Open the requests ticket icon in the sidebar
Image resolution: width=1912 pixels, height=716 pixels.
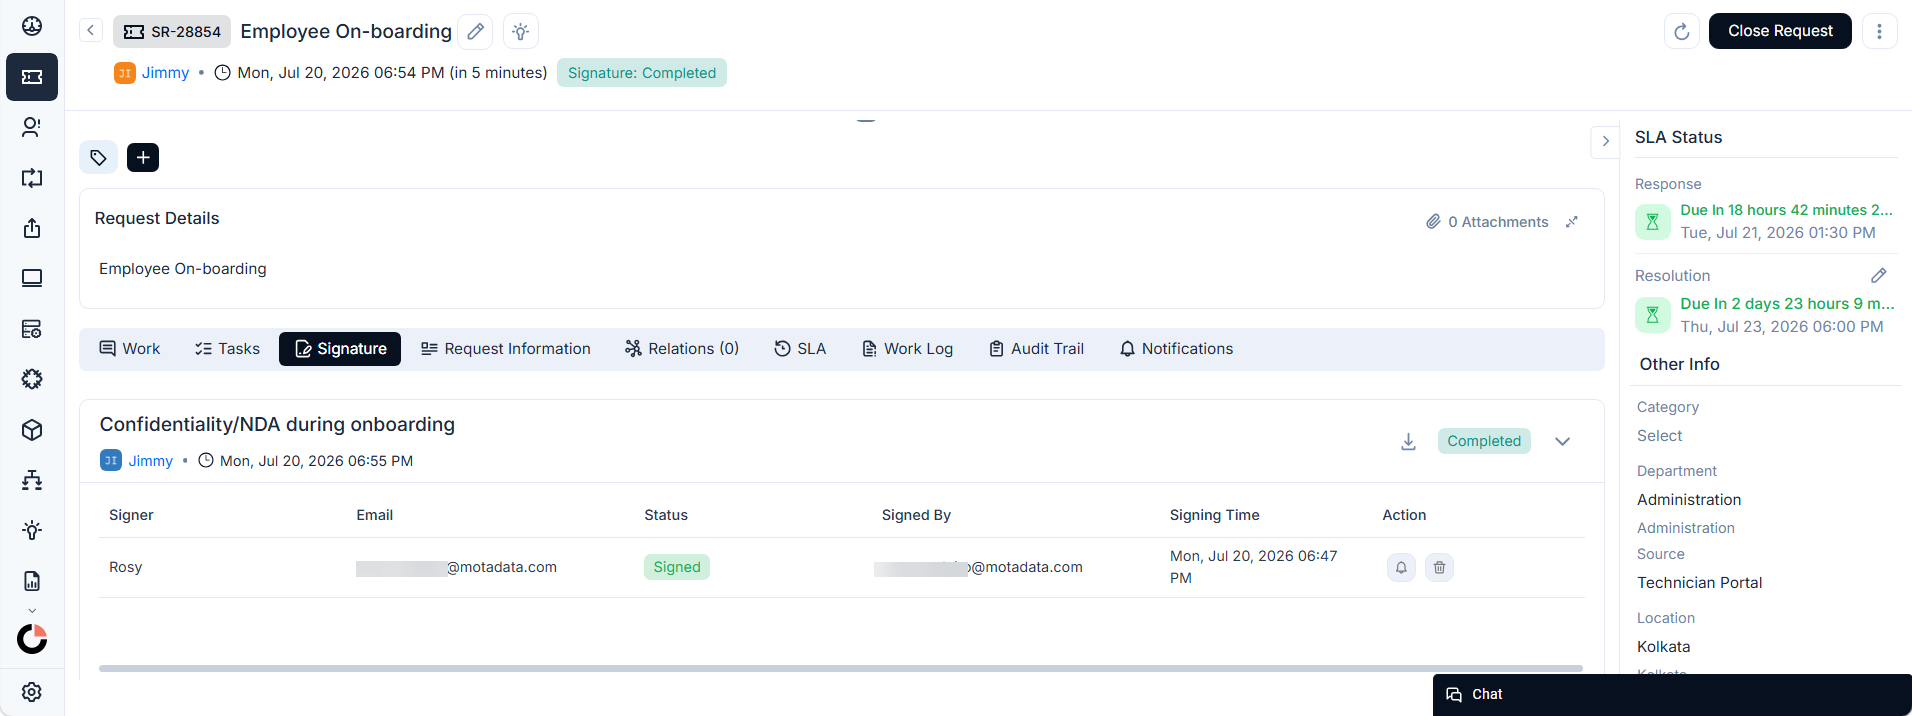[x=32, y=77]
